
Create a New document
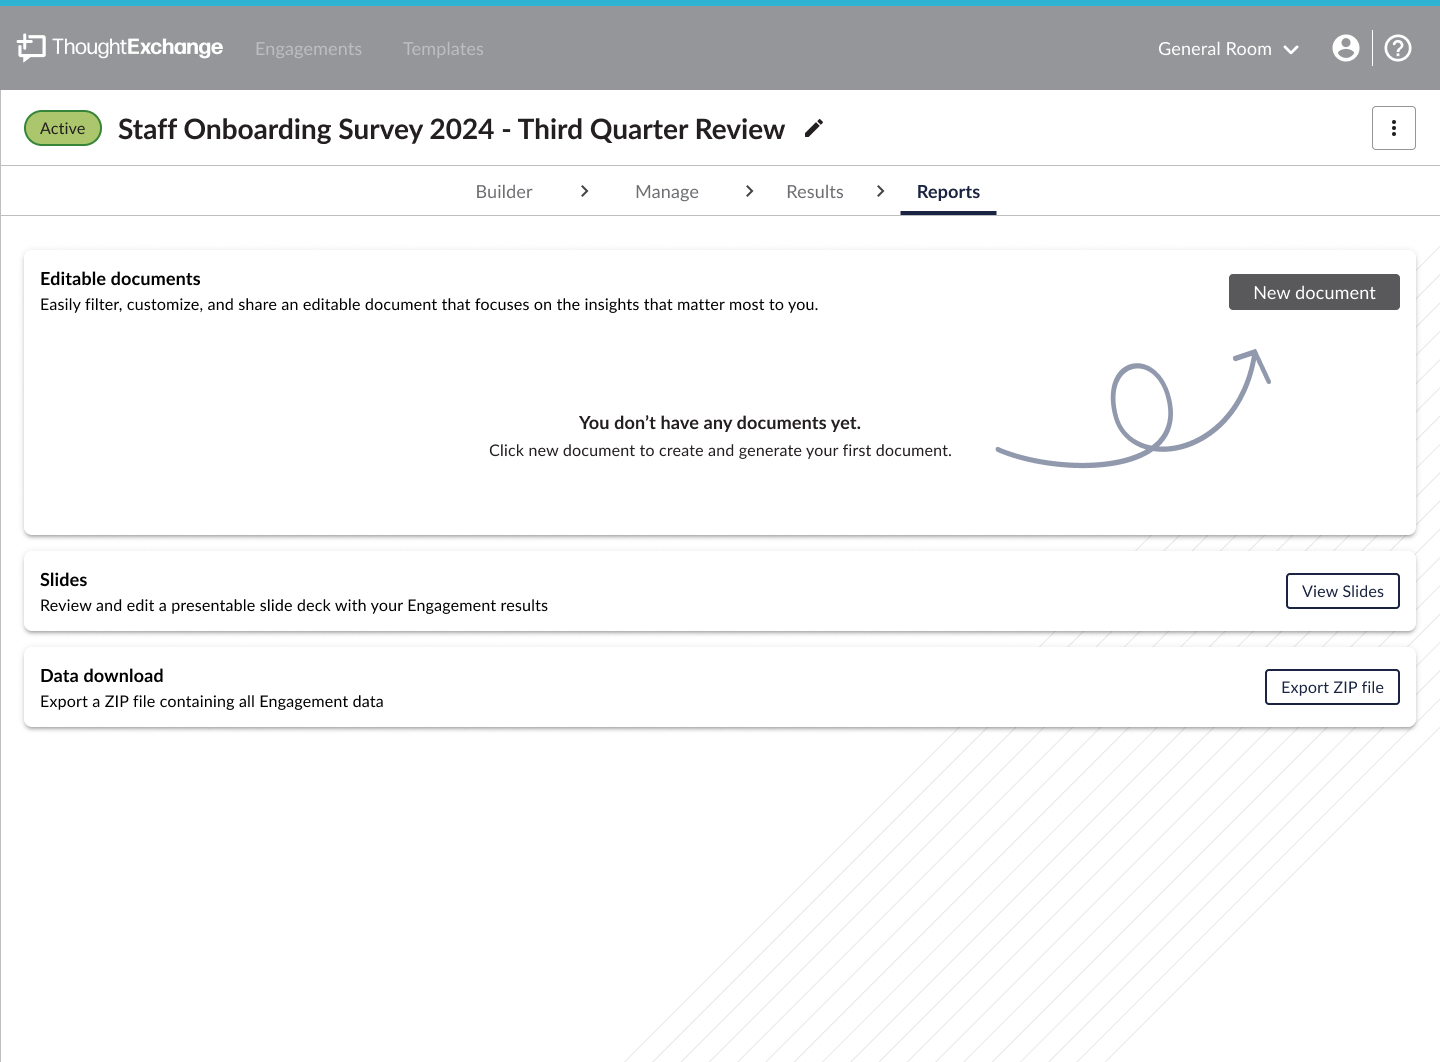pos(1314,292)
